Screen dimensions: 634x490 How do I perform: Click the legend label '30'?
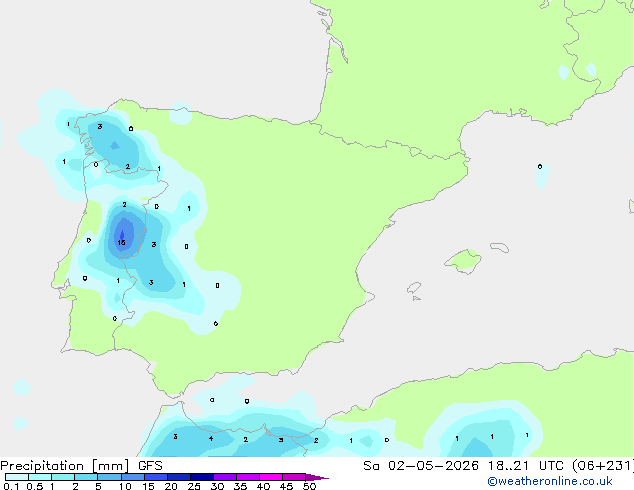[217, 486]
